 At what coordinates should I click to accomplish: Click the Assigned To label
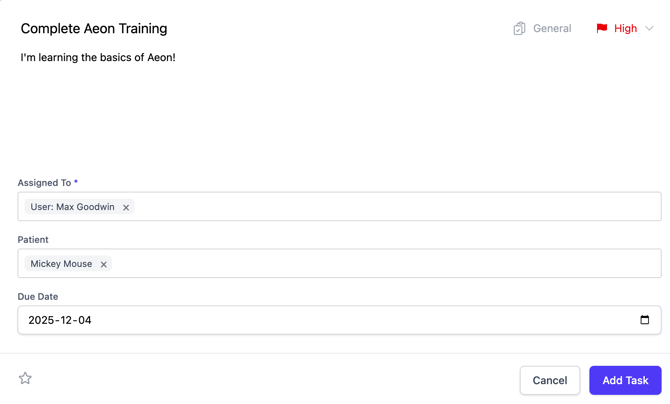pyautogui.click(x=44, y=183)
